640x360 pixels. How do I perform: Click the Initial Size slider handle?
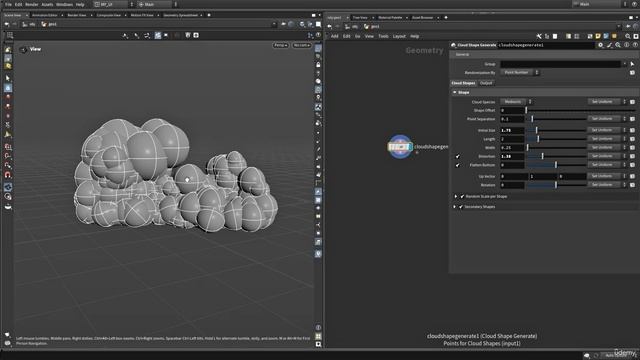(x=536, y=130)
